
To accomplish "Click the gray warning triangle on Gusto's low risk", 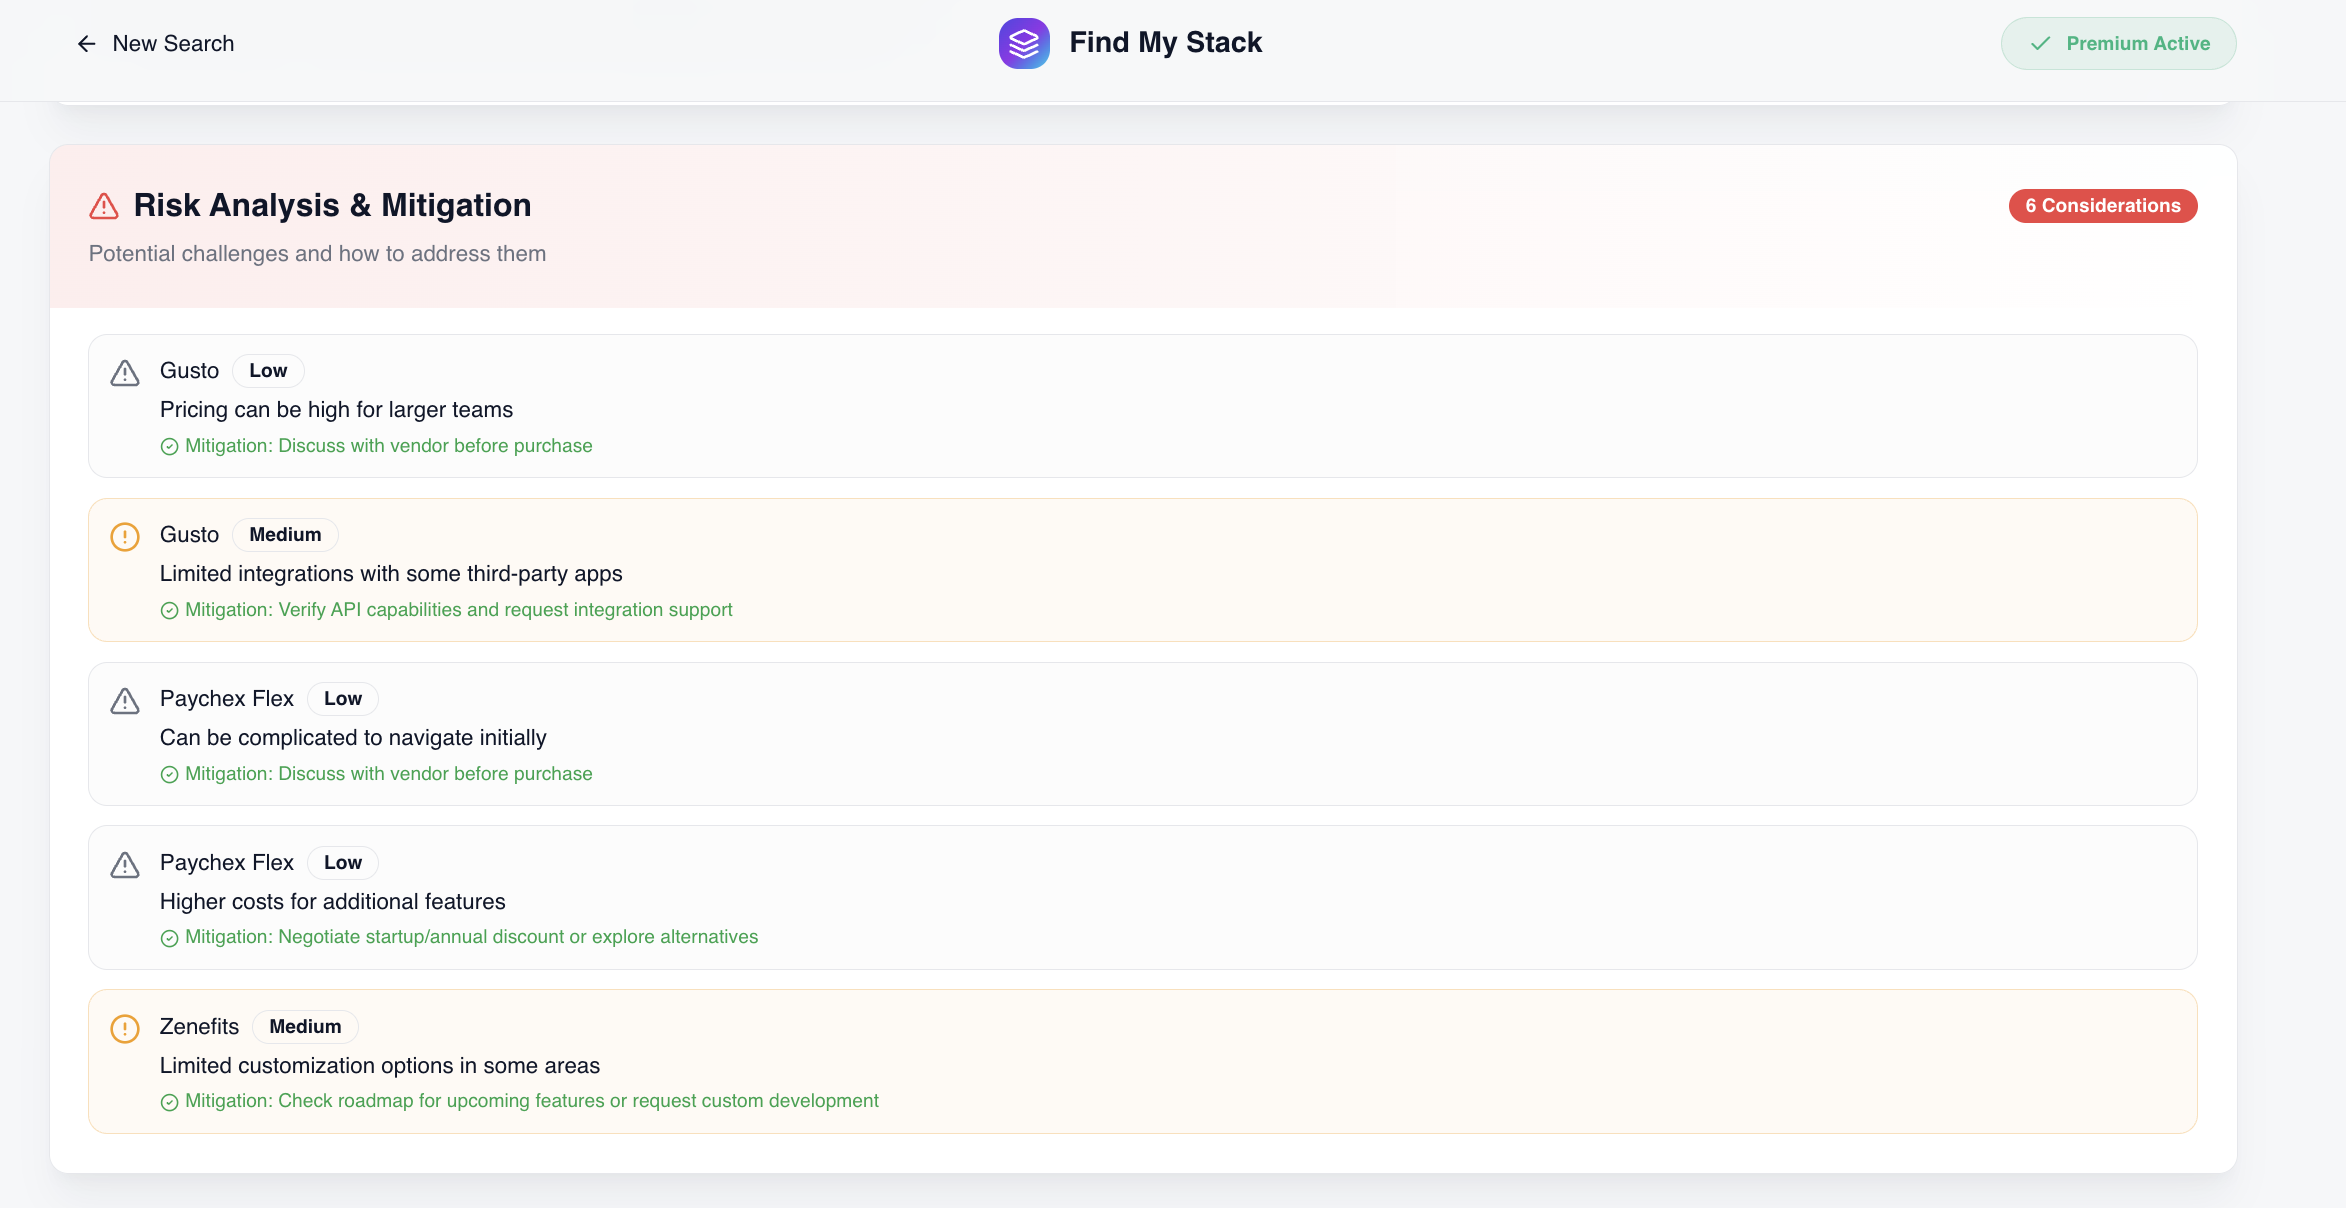I will 124,372.
